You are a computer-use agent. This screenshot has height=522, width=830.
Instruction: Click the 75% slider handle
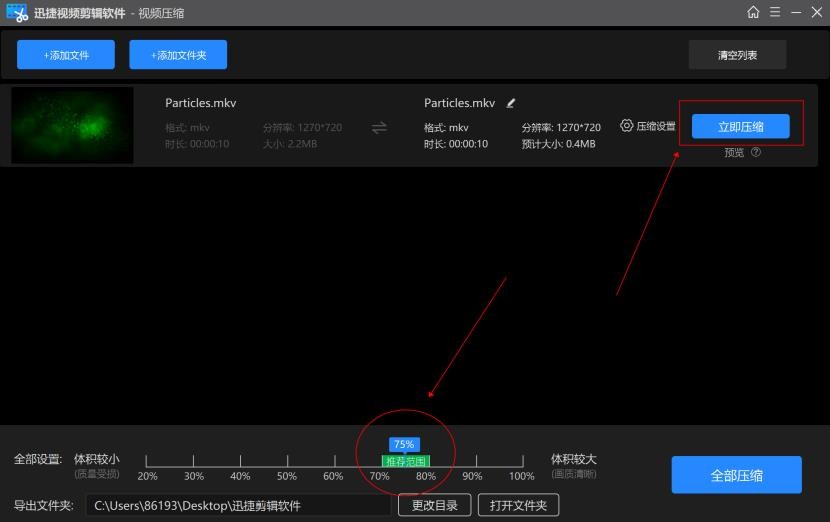(x=404, y=444)
